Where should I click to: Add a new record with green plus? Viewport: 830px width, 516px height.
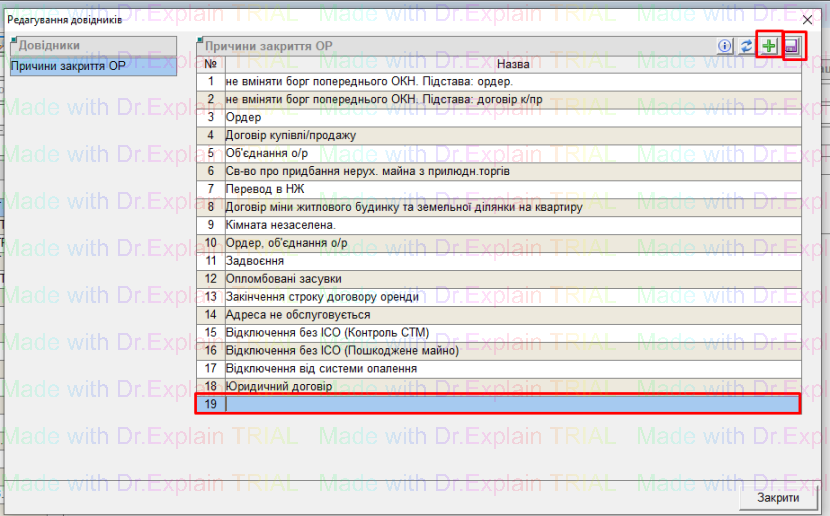(x=769, y=46)
